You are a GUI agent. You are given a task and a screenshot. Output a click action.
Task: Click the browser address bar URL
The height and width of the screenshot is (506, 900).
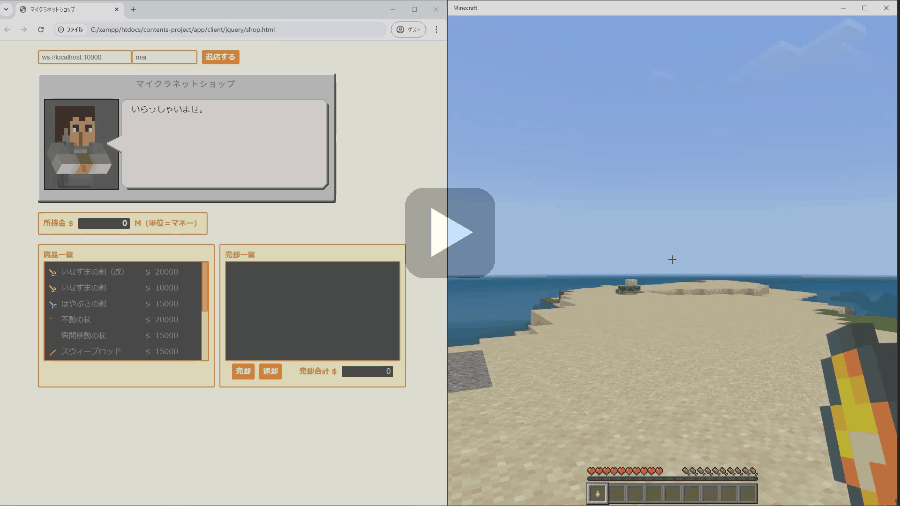183,29
